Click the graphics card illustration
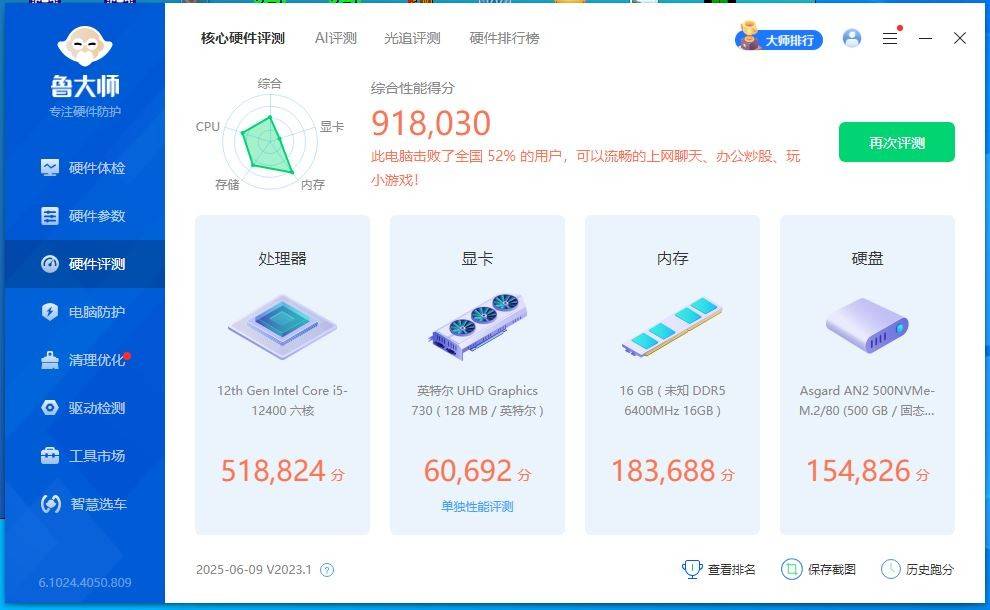The width and height of the screenshot is (990, 610). [477, 326]
